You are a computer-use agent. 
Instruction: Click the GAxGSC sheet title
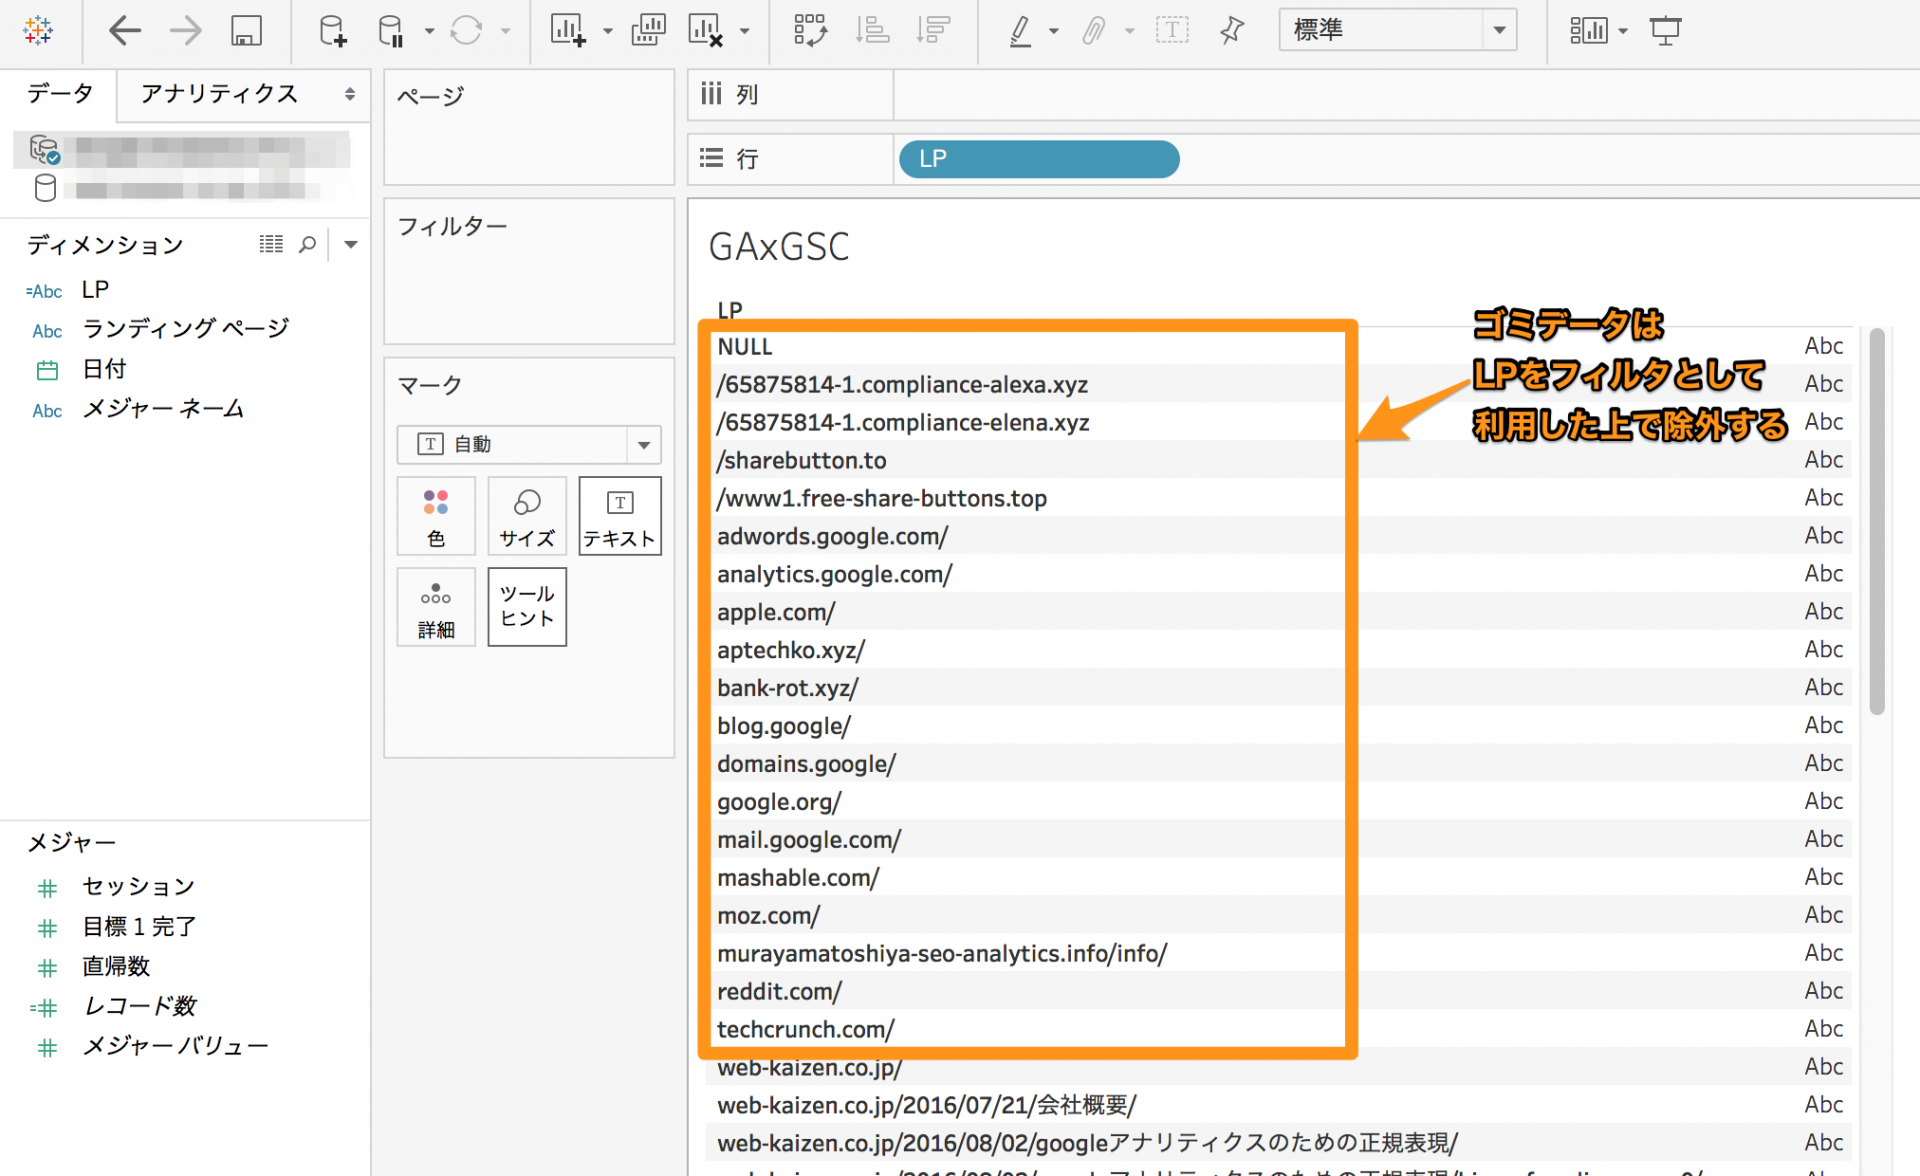[779, 247]
